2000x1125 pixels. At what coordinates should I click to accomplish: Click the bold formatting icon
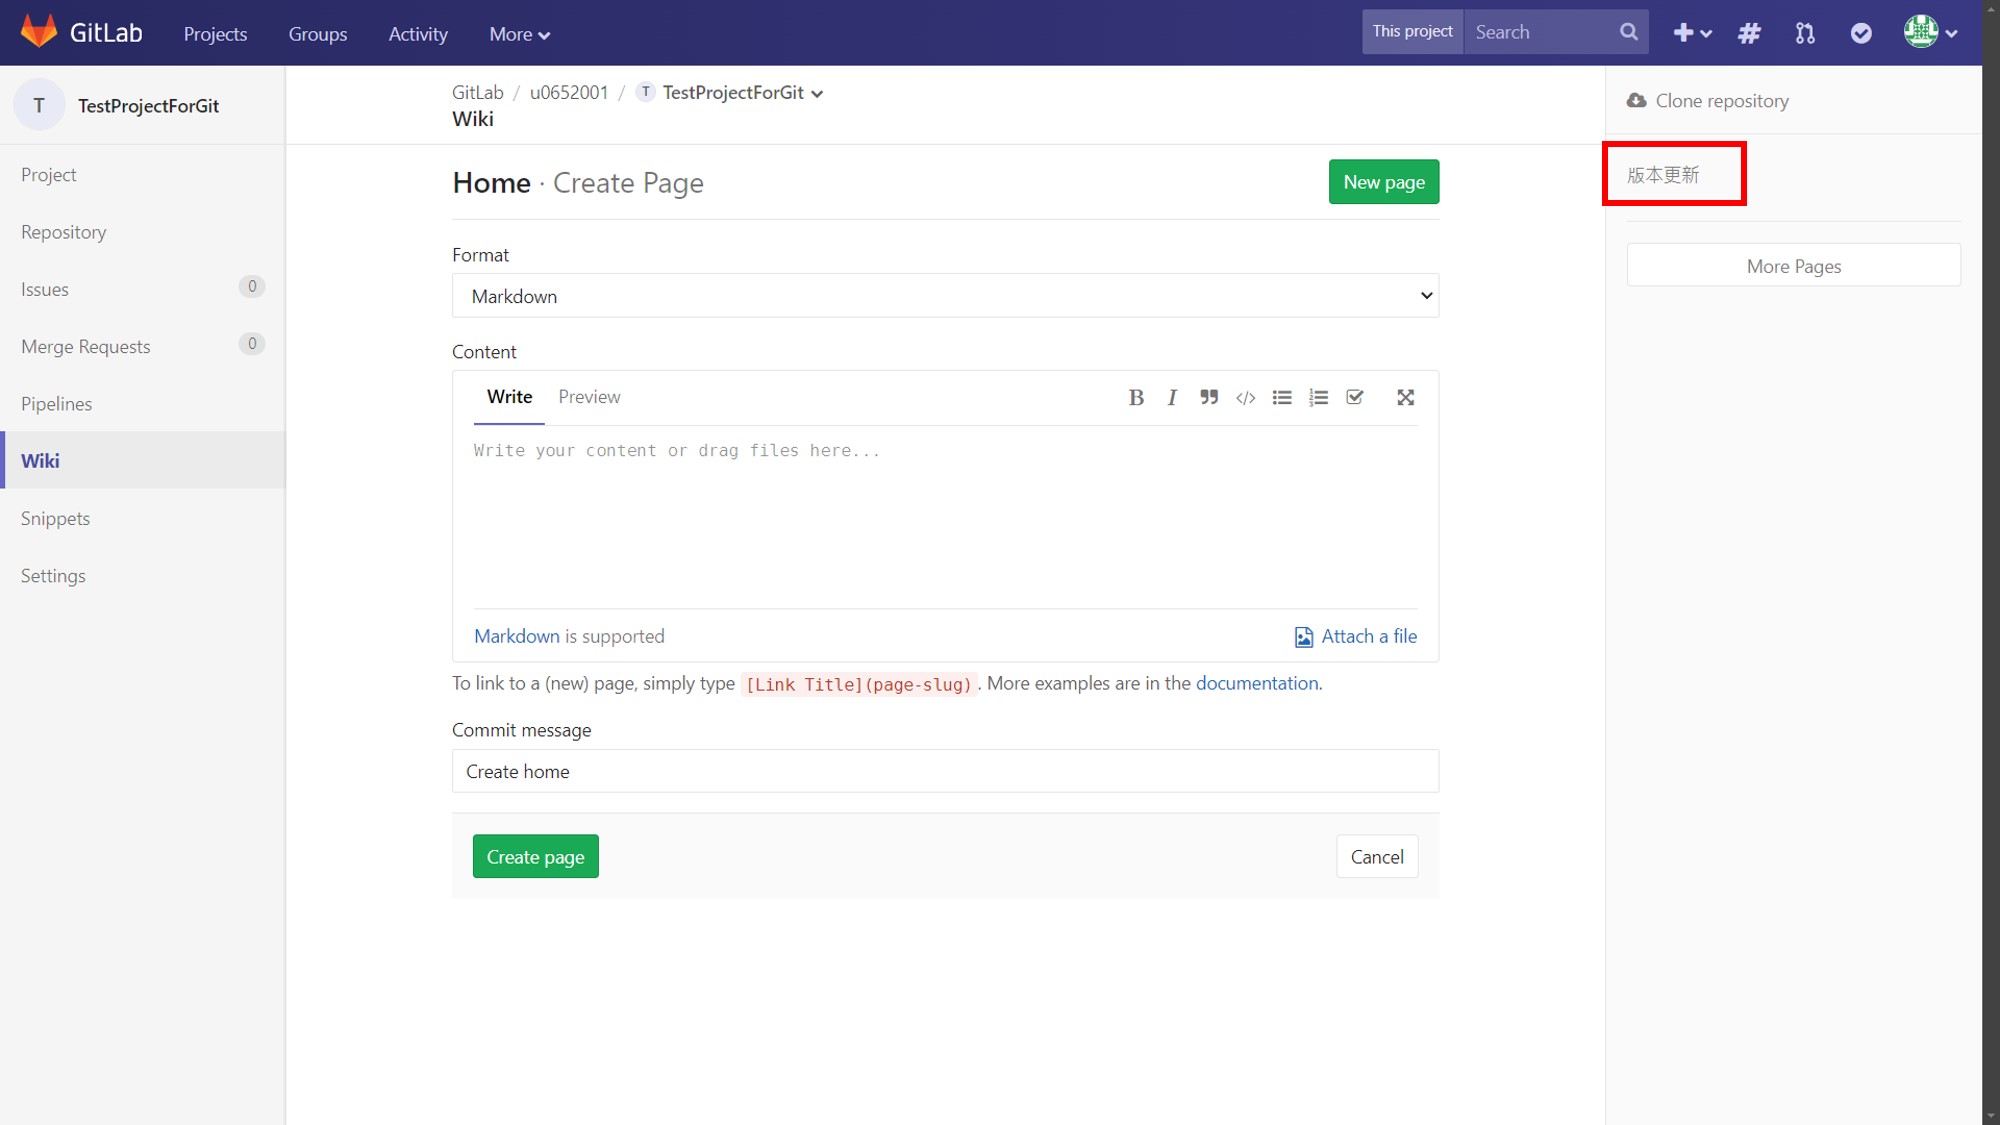pos(1136,397)
